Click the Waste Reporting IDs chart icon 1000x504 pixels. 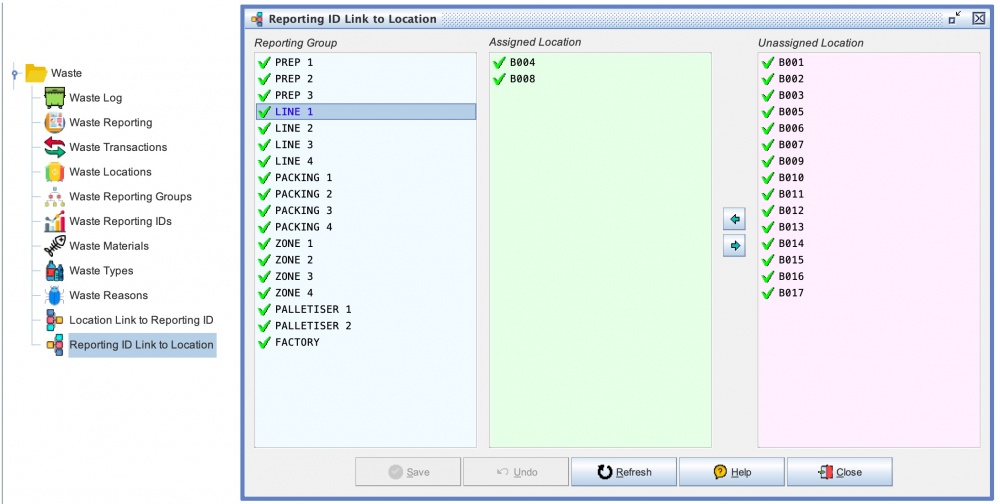click(x=54, y=221)
